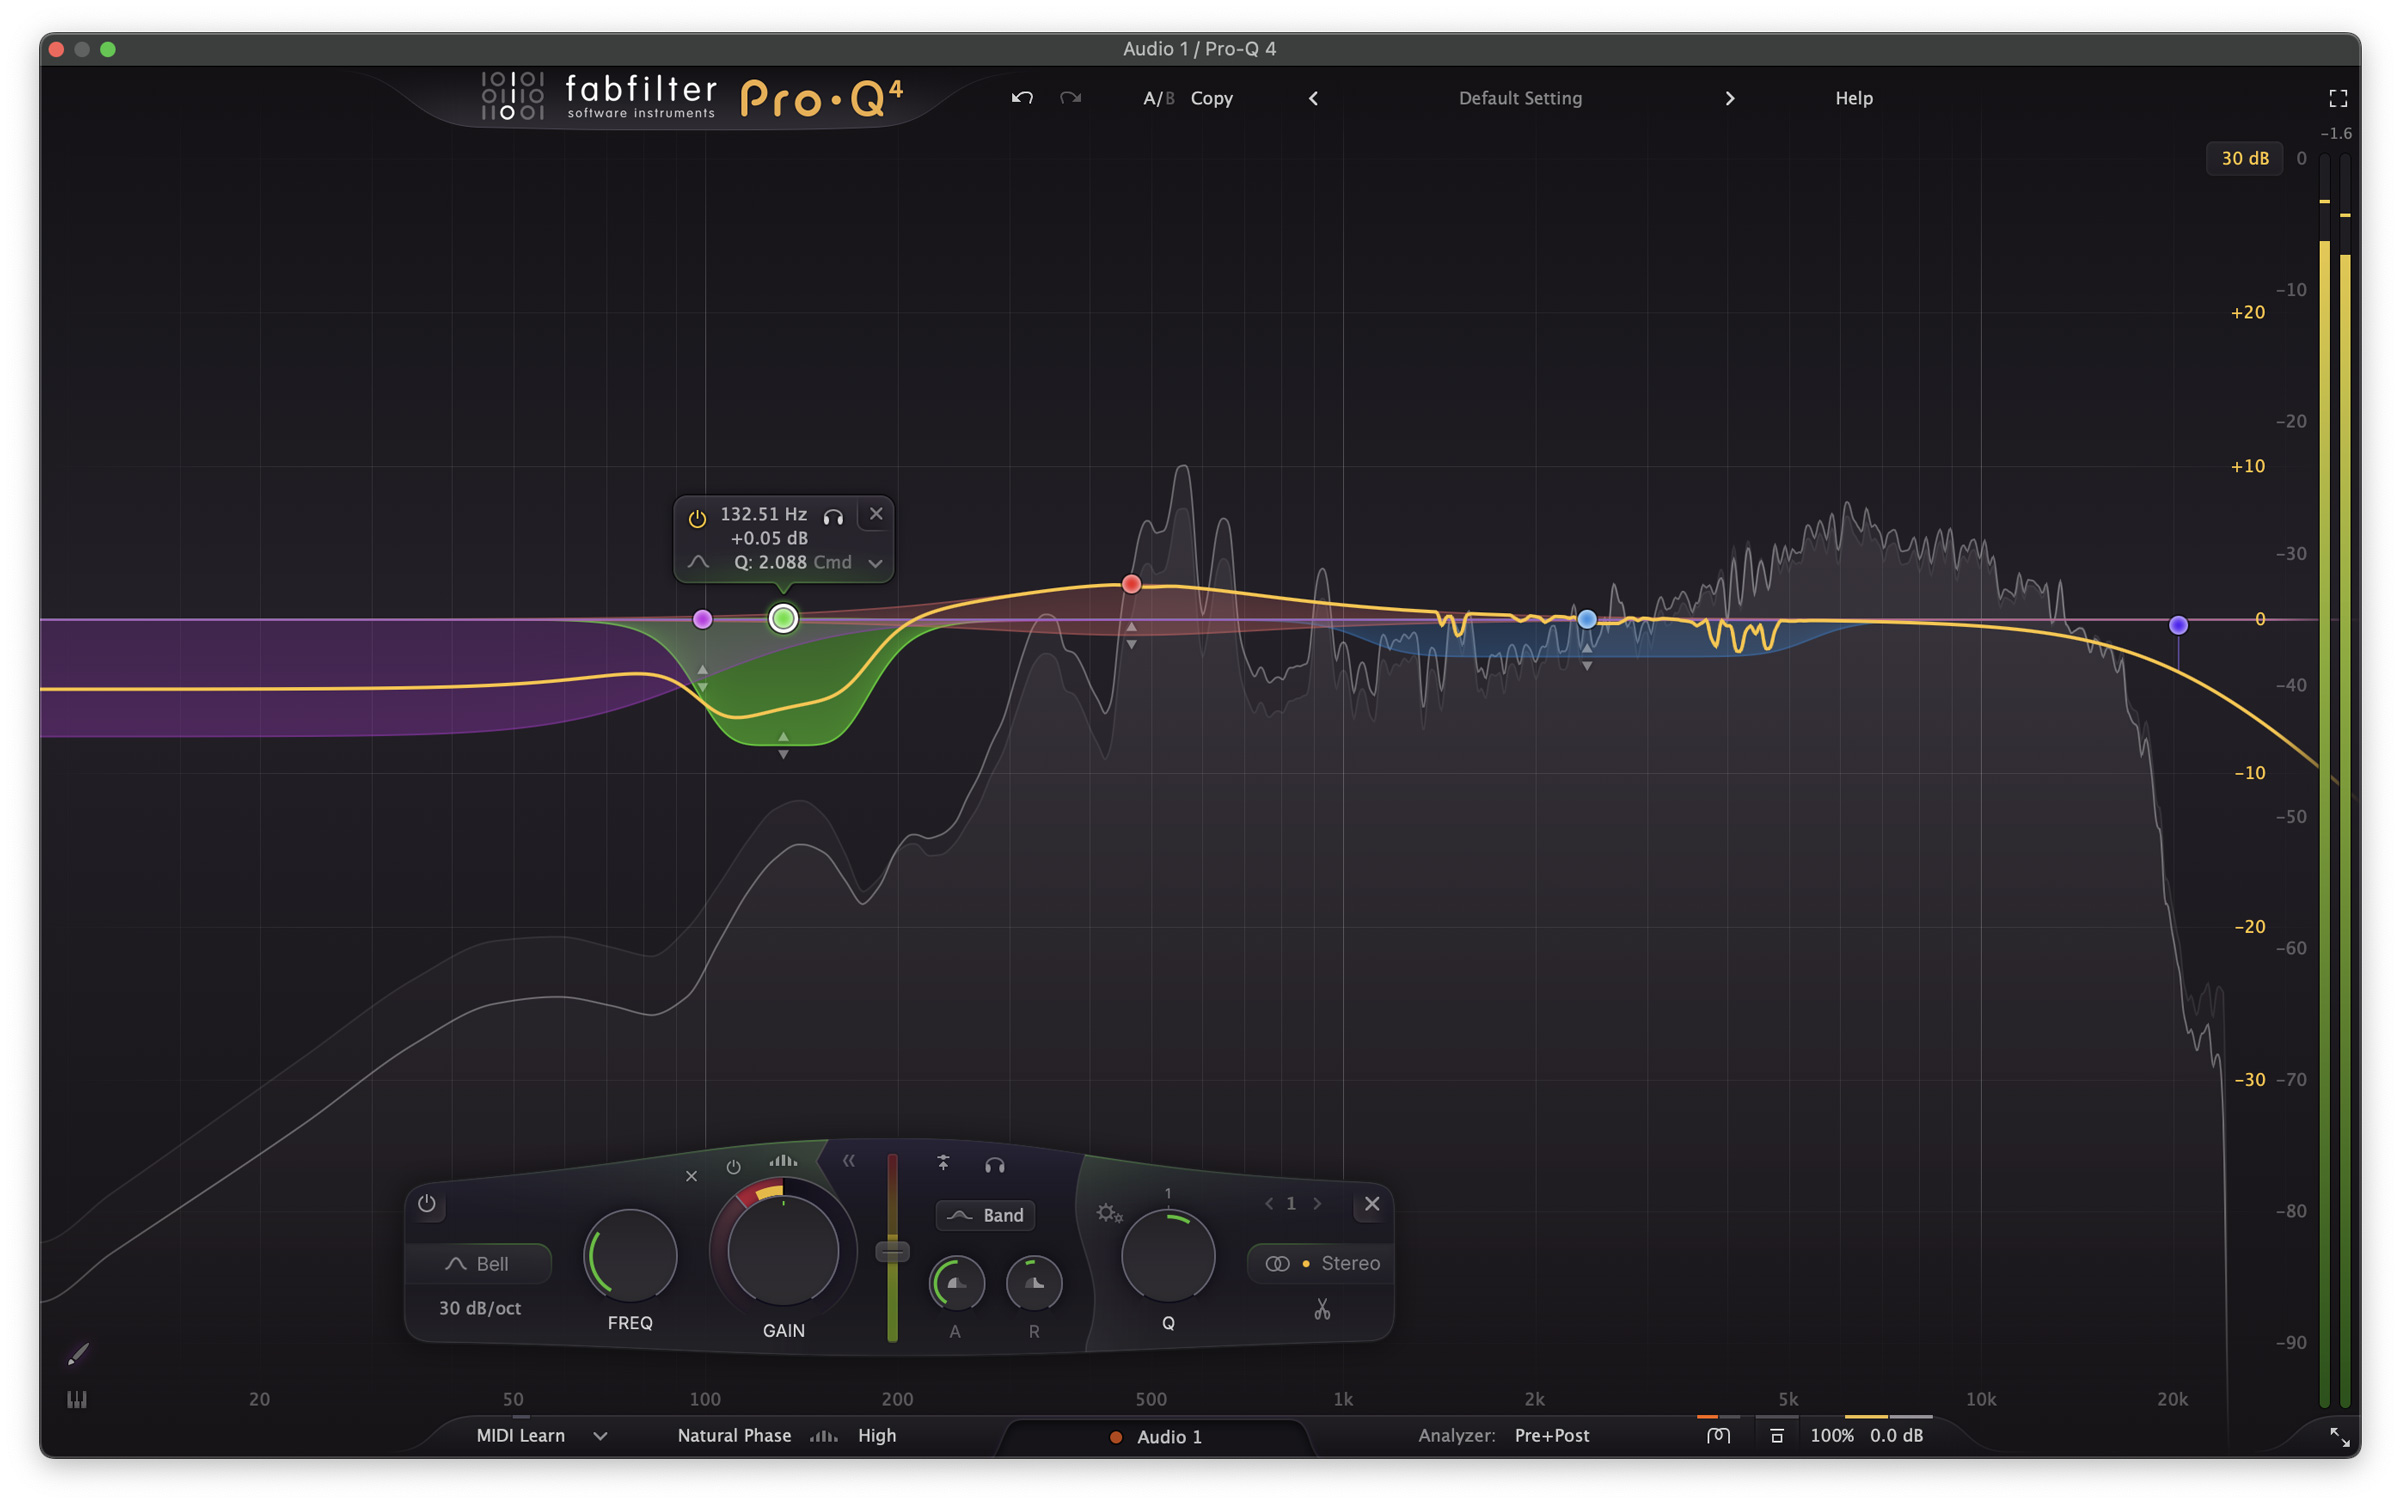The width and height of the screenshot is (2400, 1504).
Task: Click the redo arrow in the top bar
Action: coord(1070,98)
